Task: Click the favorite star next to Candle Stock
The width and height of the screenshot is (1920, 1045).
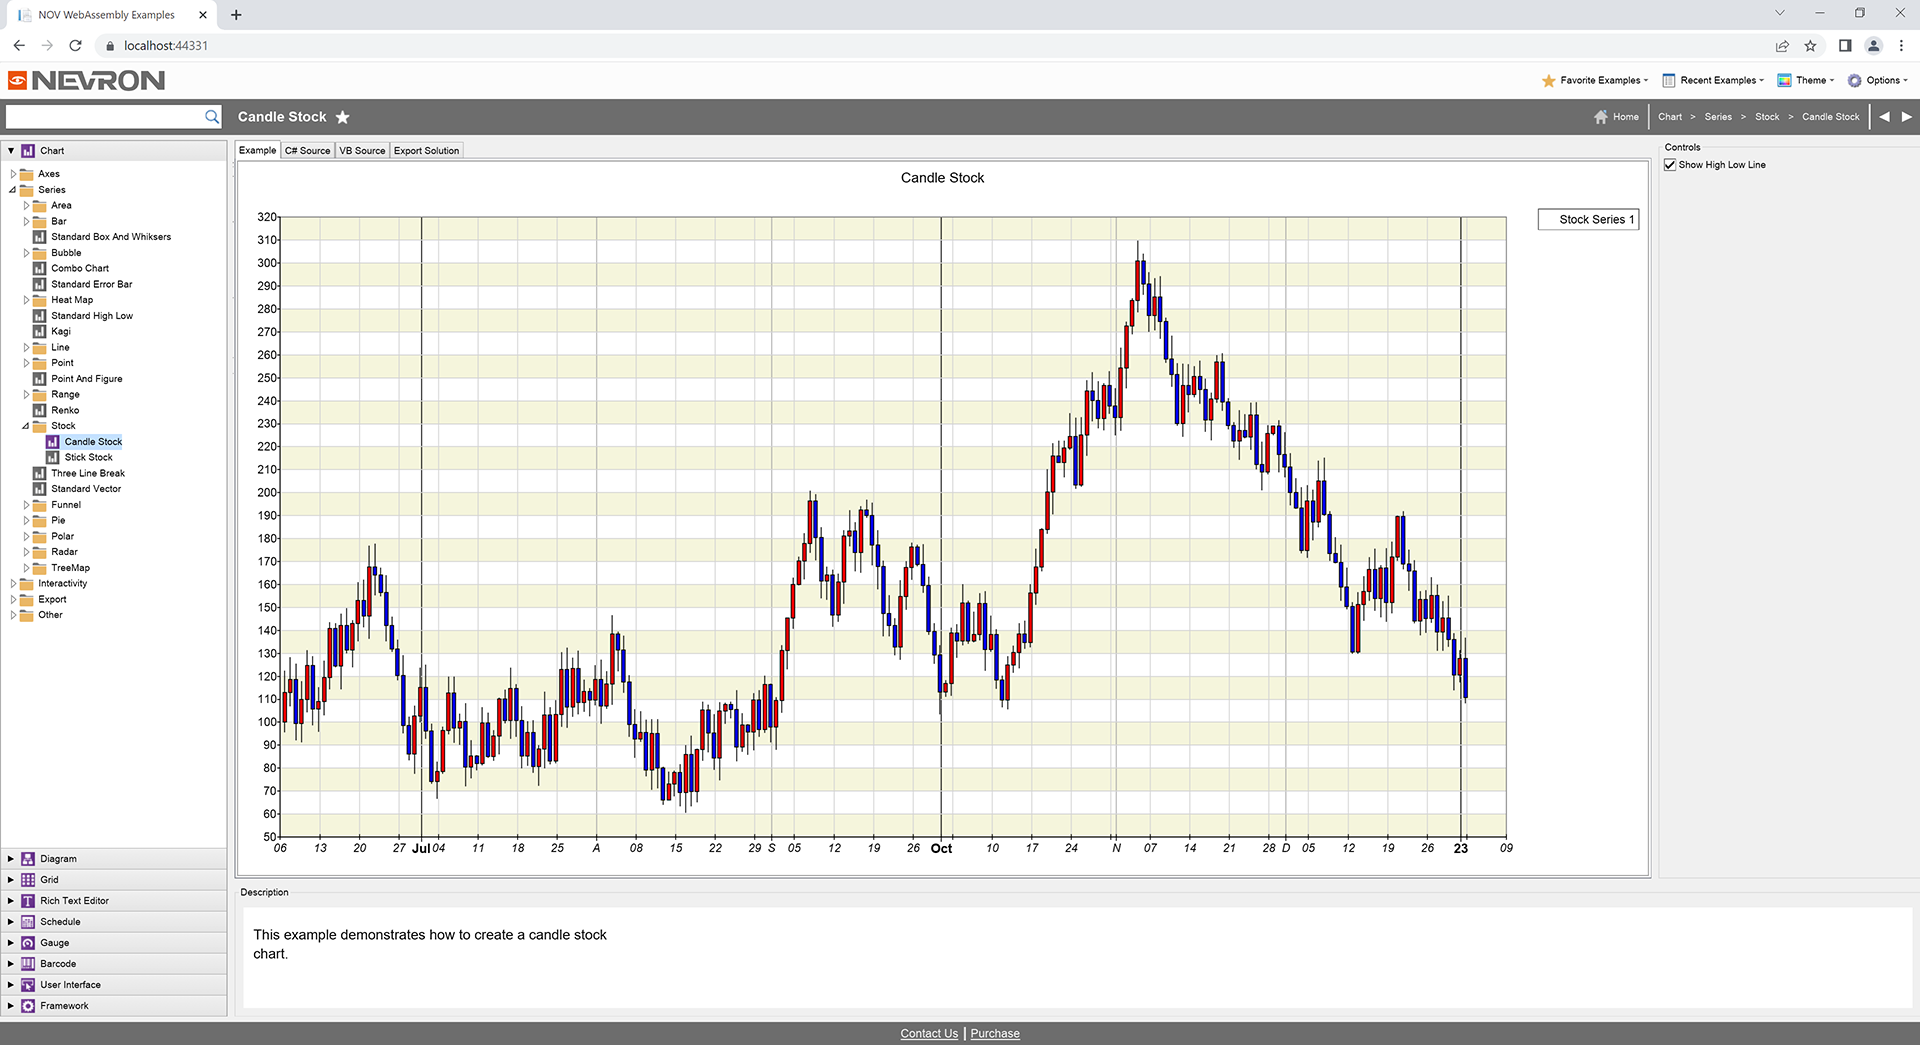Action: [x=343, y=117]
